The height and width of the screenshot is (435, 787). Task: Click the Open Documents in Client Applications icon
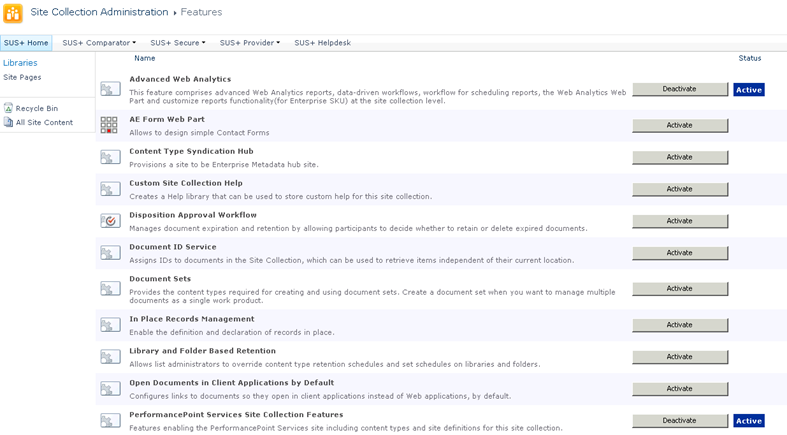(x=110, y=389)
